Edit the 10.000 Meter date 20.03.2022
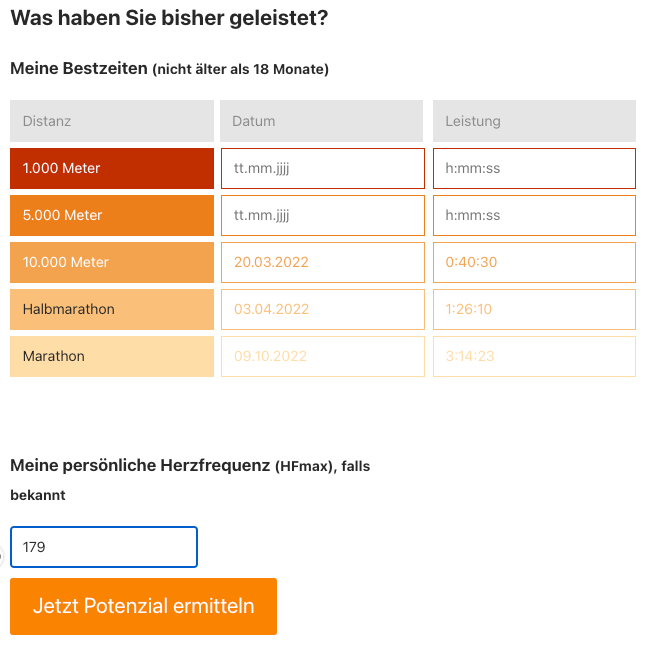This screenshot has height=646, width=646. (x=322, y=262)
